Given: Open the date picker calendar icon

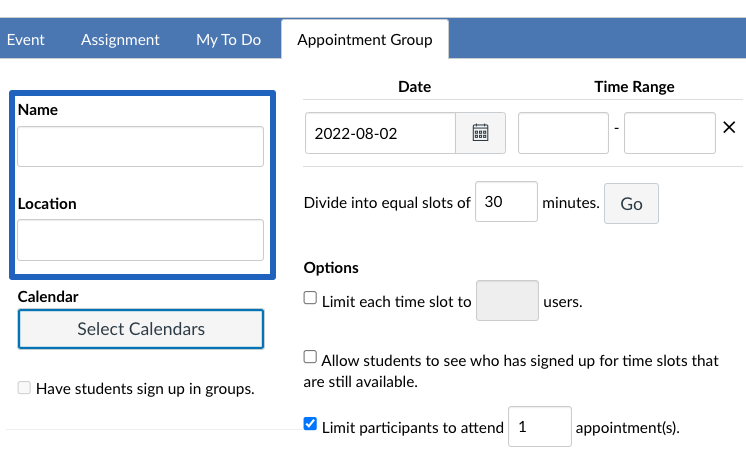Looking at the screenshot, I should coord(480,133).
